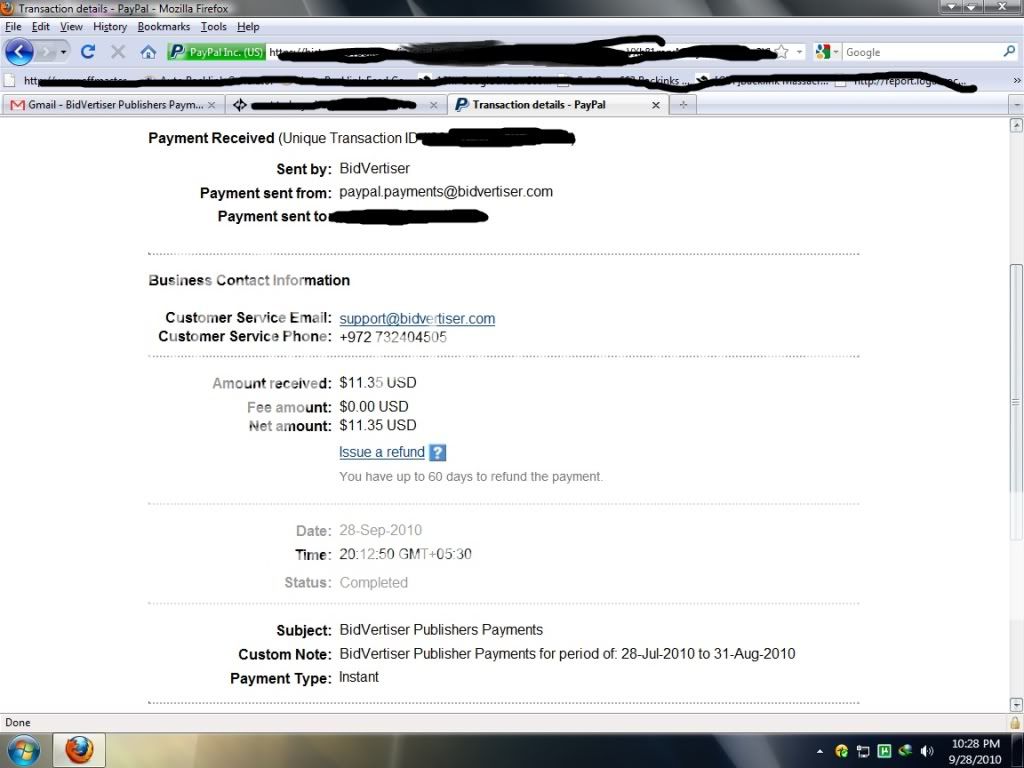Click the time value 20:12:50 GMT+05:30
1024x768 pixels.
[x=406, y=554]
